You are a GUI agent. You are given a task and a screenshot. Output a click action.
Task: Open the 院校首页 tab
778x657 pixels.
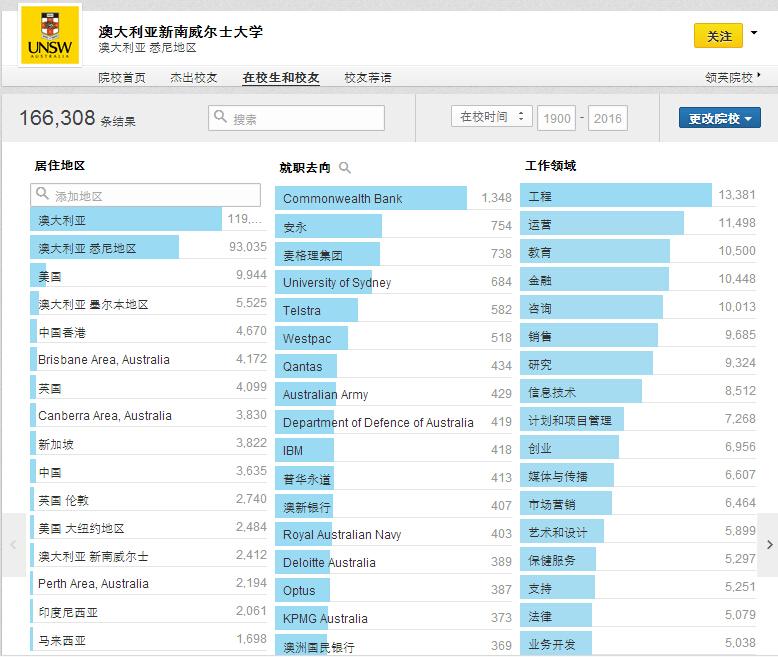(x=122, y=77)
